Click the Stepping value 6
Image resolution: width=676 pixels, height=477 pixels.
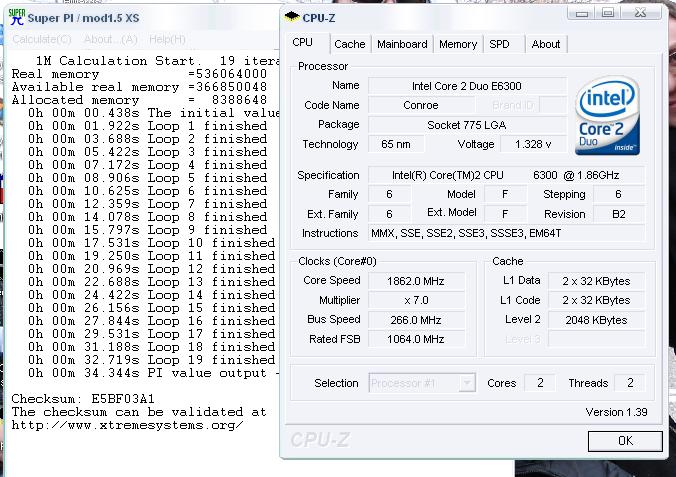(x=619, y=195)
